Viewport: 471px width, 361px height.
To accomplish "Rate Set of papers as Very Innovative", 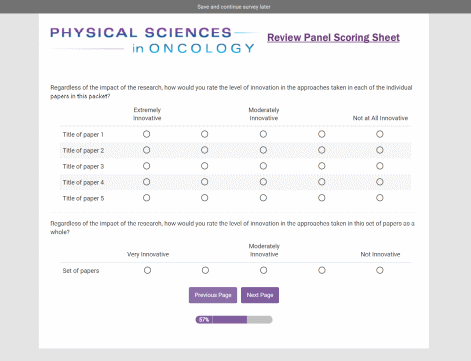I will click(147, 270).
